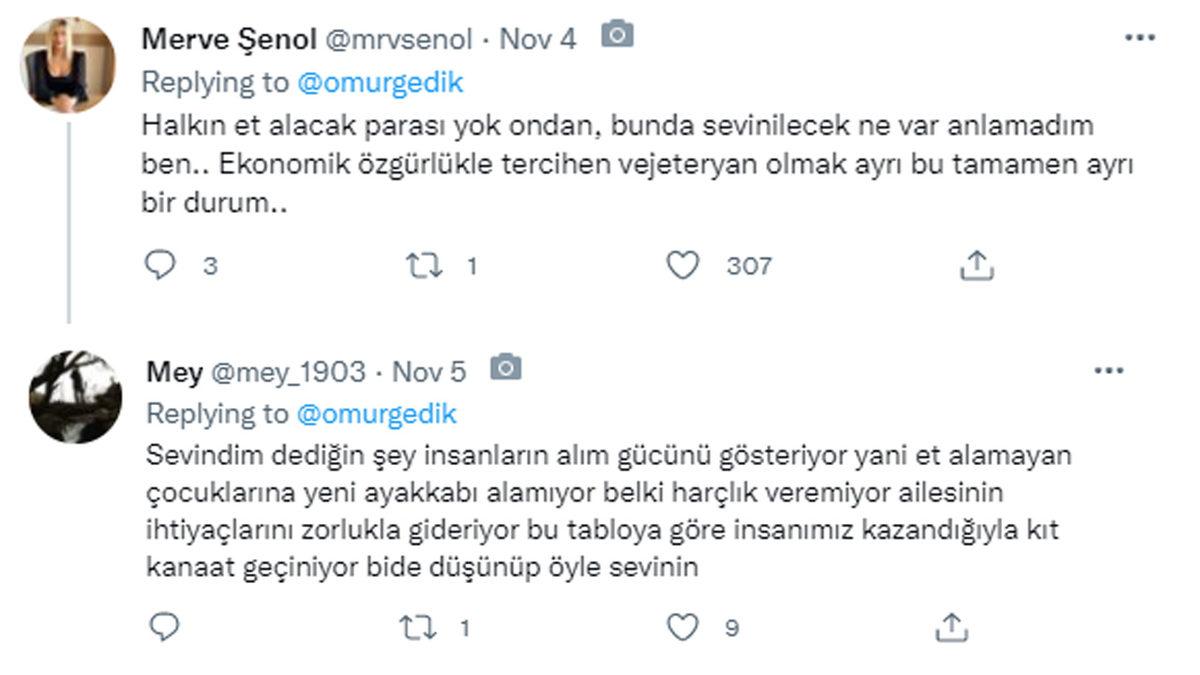The image size is (1200, 675).
Task: Open the Nov 4 timestamp link
Action: (x=541, y=38)
